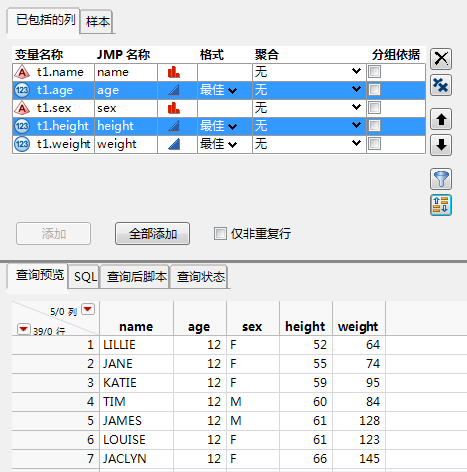This screenshot has width=467, height=472.
Task: Click the character type icon for t1.name
Action: [x=22, y=72]
